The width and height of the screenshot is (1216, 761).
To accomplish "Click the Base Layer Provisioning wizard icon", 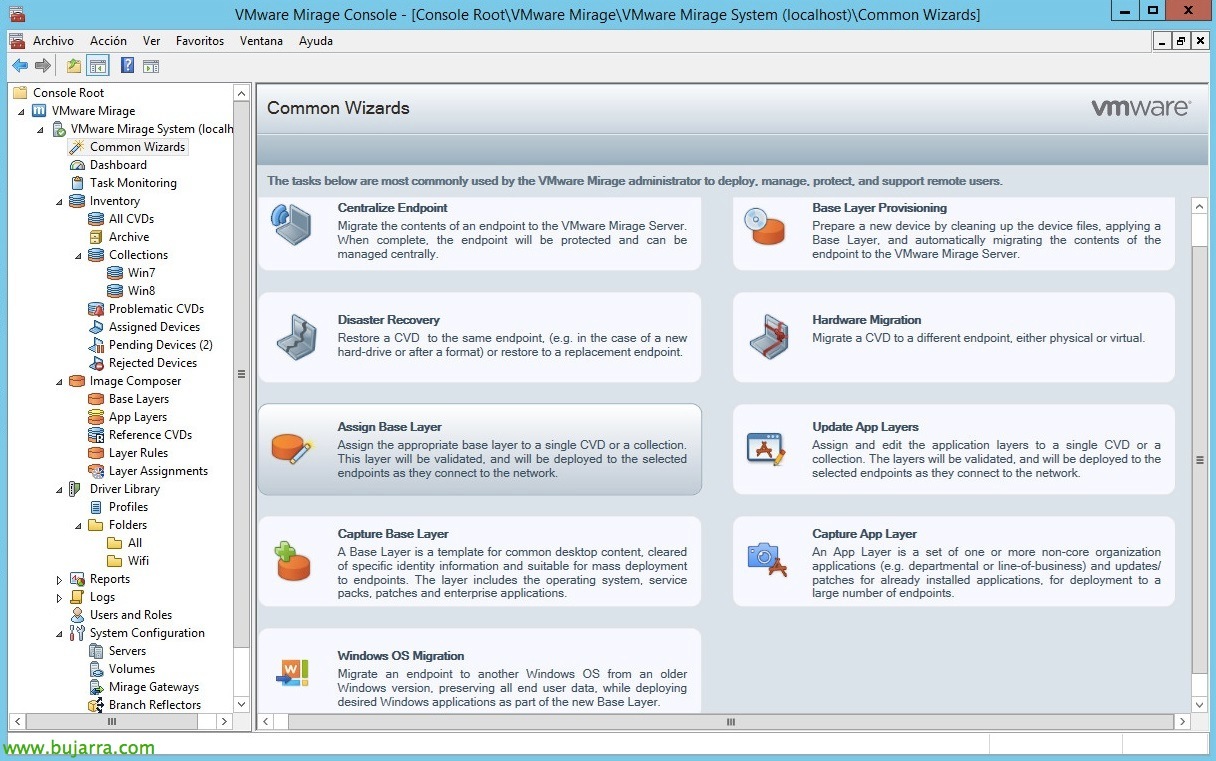I will pyautogui.click(x=767, y=226).
